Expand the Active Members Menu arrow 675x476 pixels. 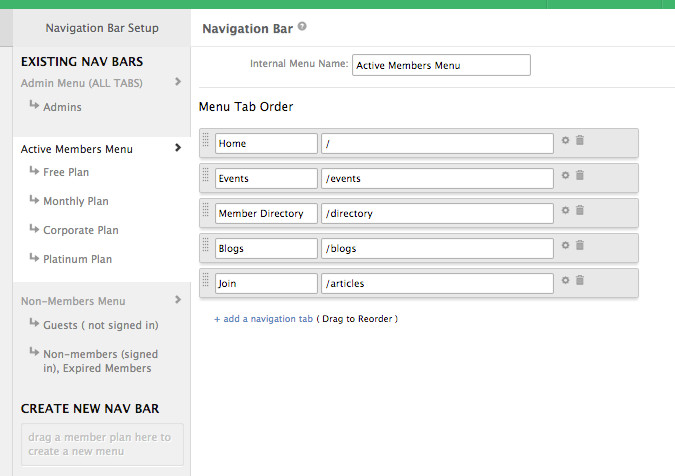tap(178, 148)
